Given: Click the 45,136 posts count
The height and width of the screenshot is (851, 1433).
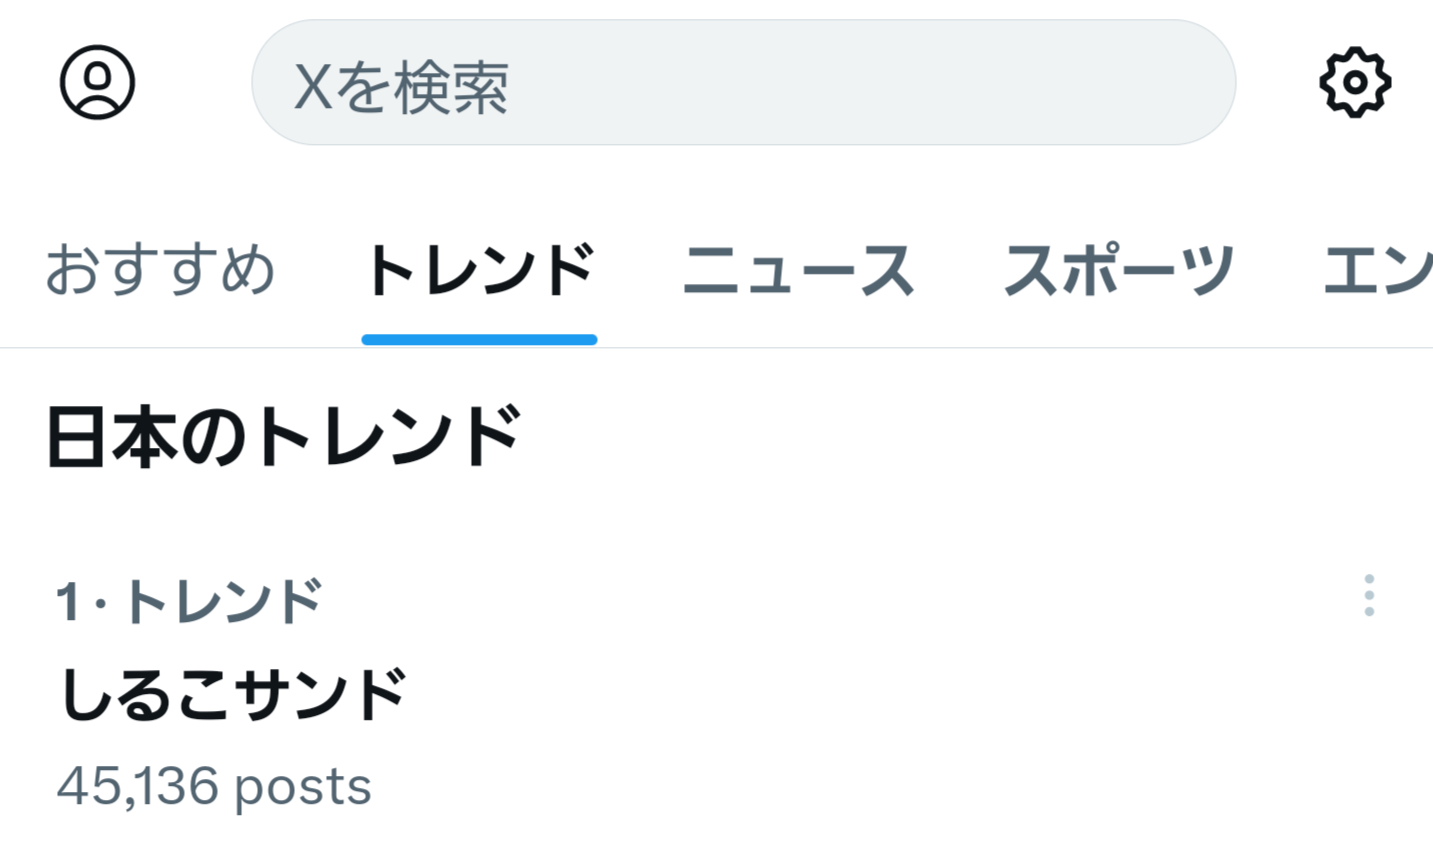Looking at the screenshot, I should click(x=214, y=786).
